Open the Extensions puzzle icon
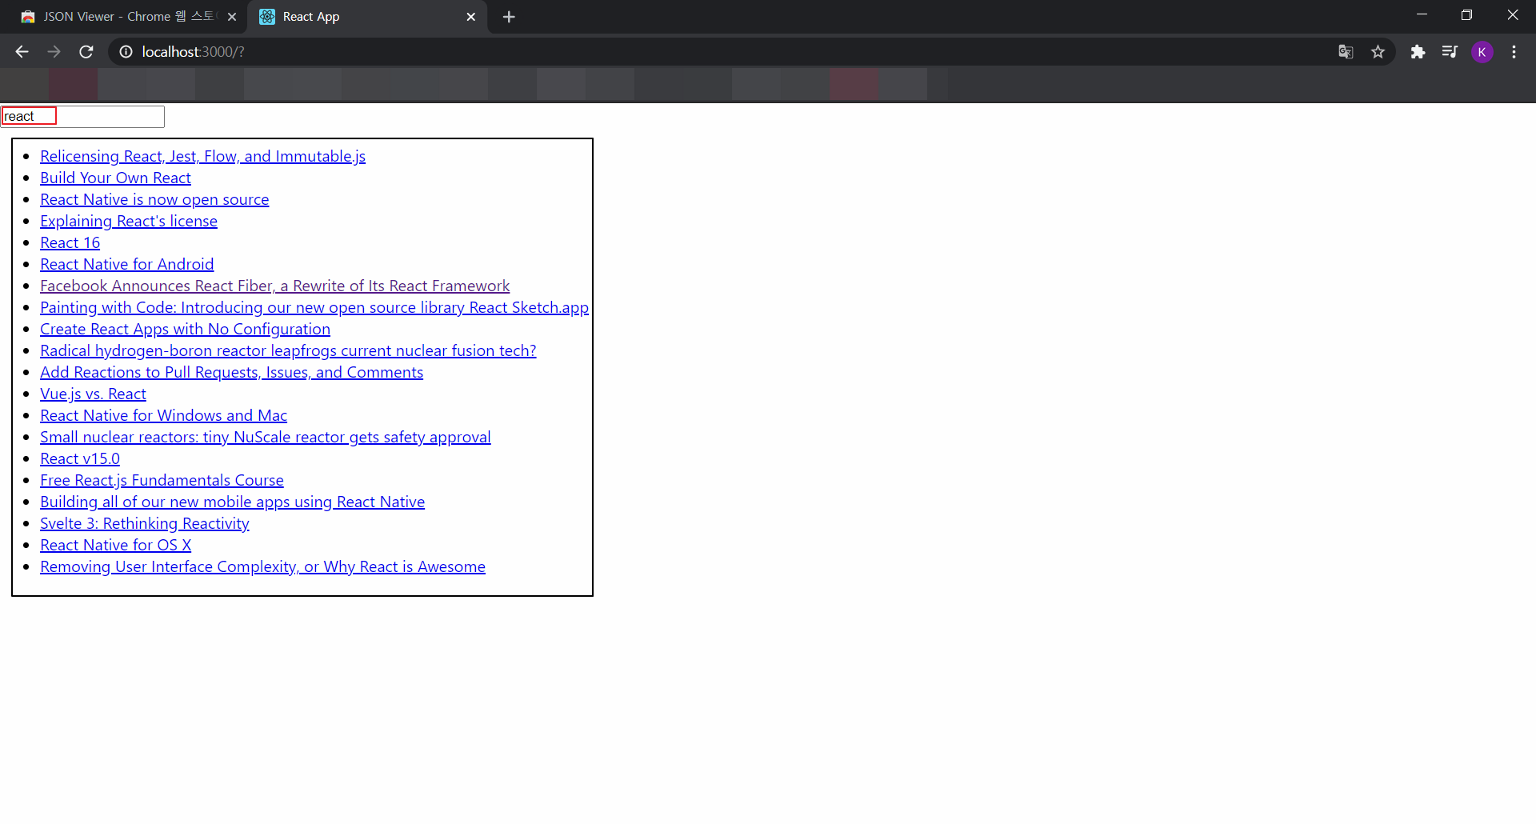This screenshot has width=1536, height=824. point(1417,52)
